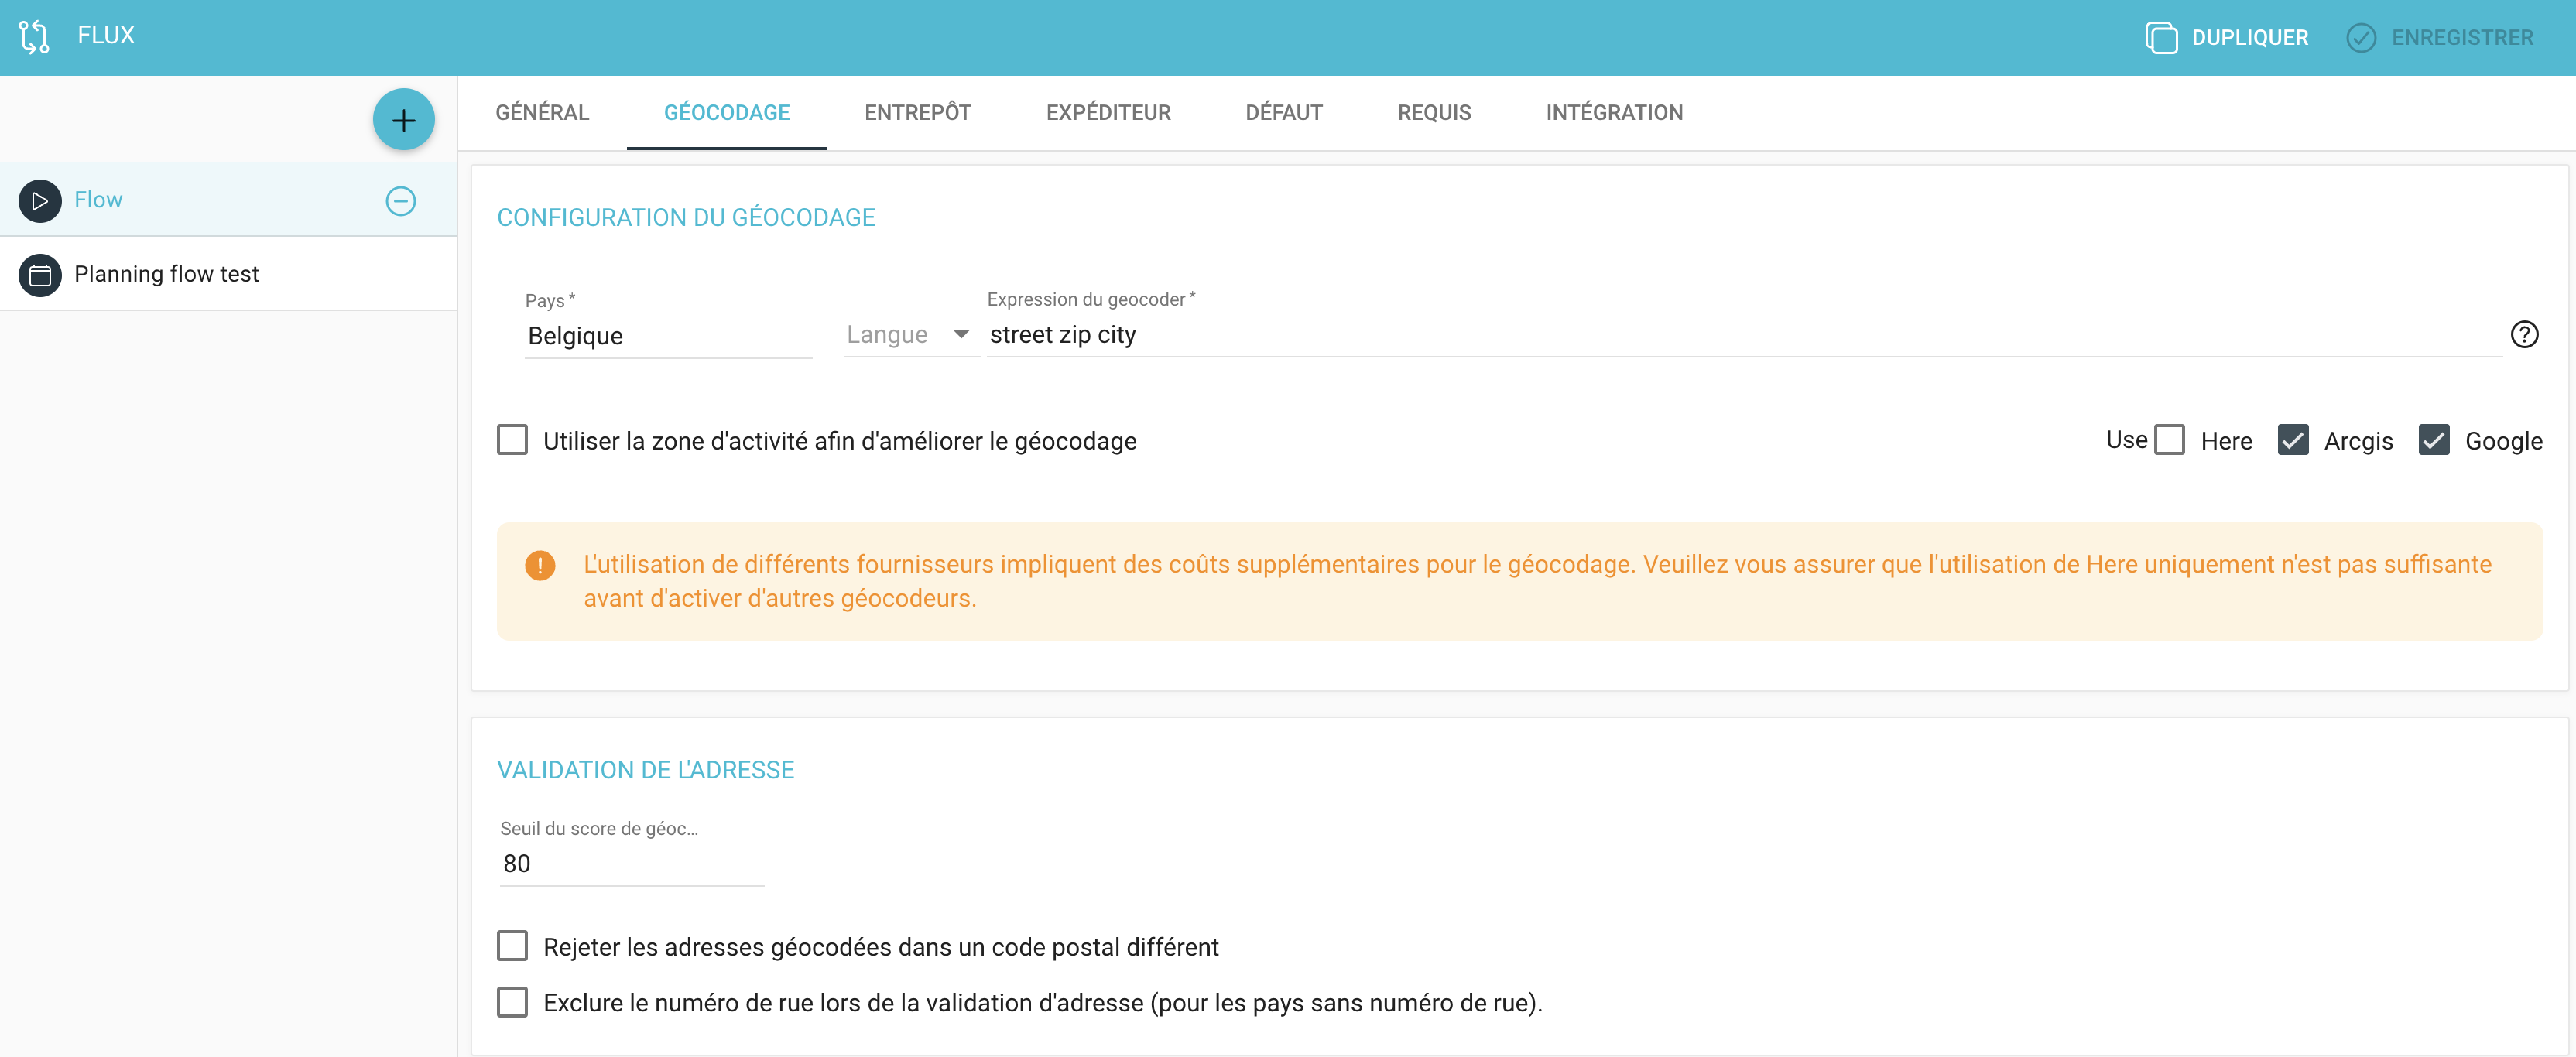Viewport: 2576px width, 1057px height.
Task: Check the Here geocoder option
Action: pos(2169,440)
